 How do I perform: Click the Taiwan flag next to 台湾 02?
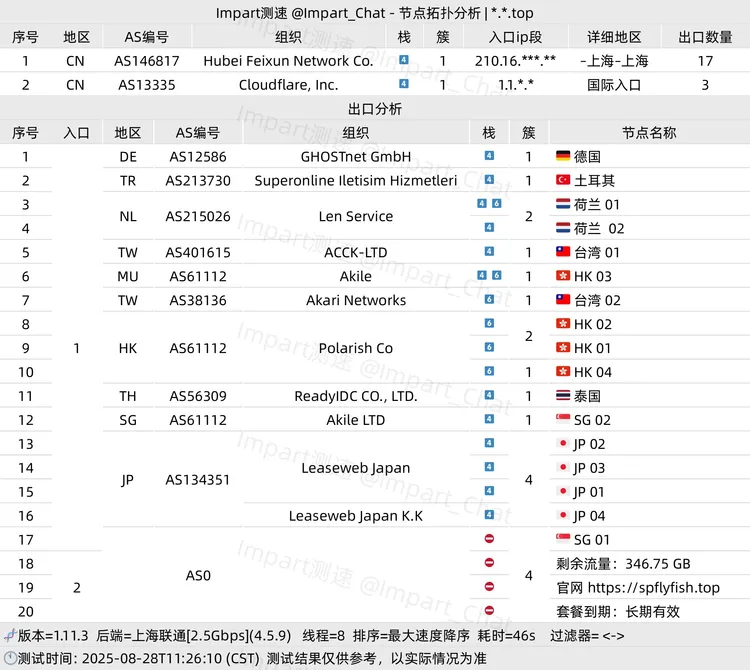pyautogui.click(x=562, y=301)
